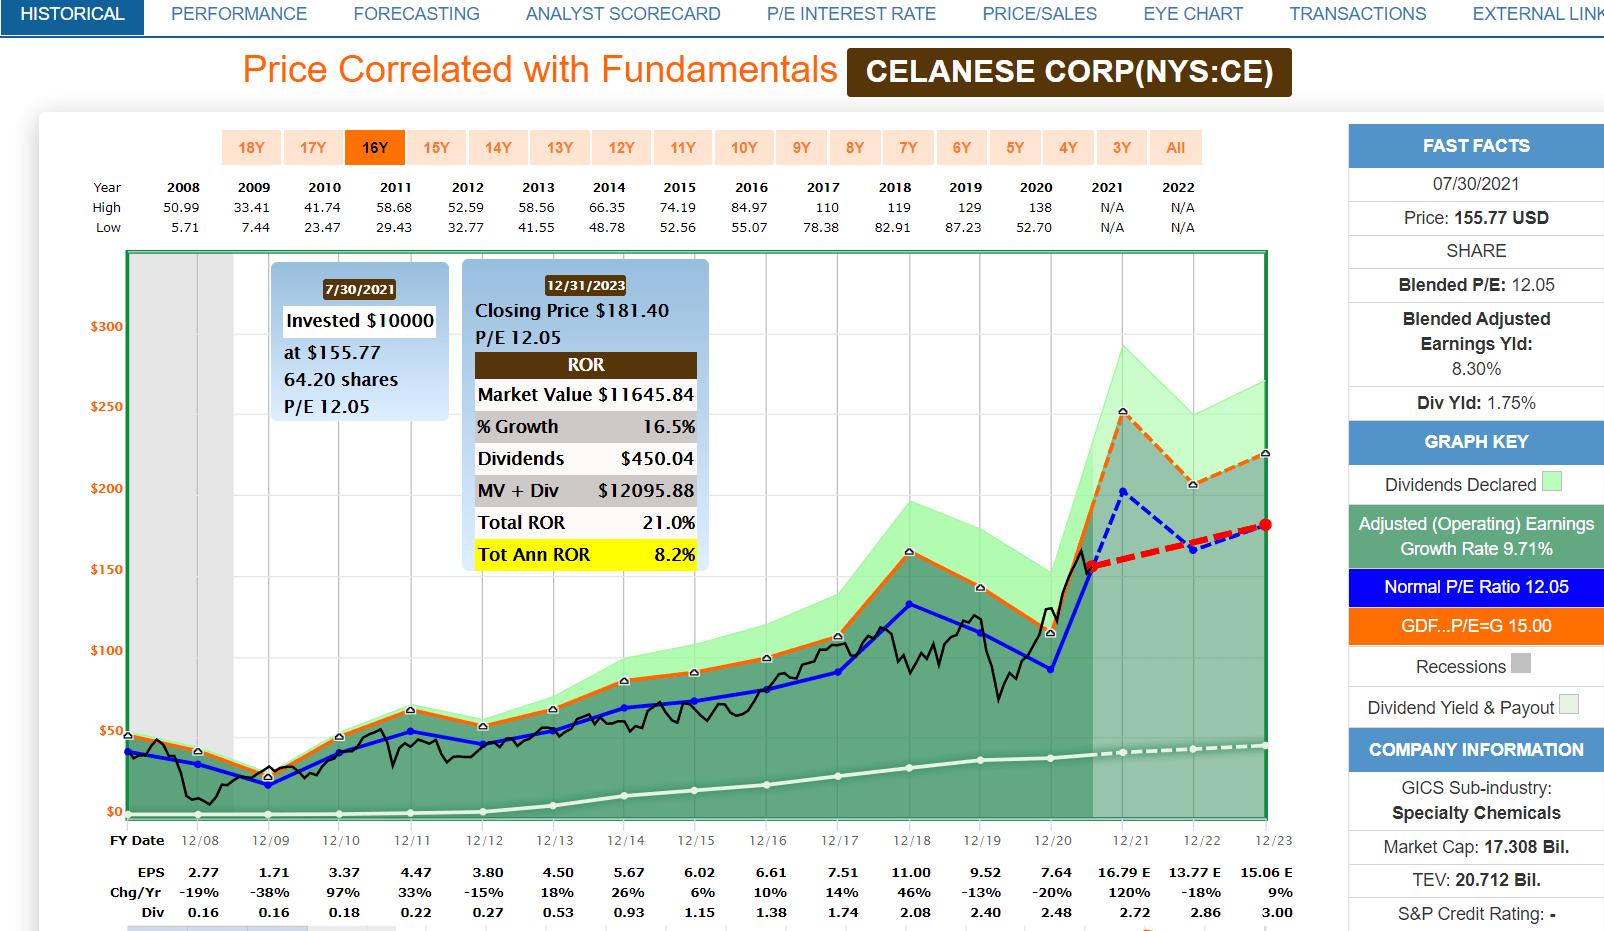
Task: Click the 'Tot Ann ROR' highlighted row
Action: [x=586, y=554]
